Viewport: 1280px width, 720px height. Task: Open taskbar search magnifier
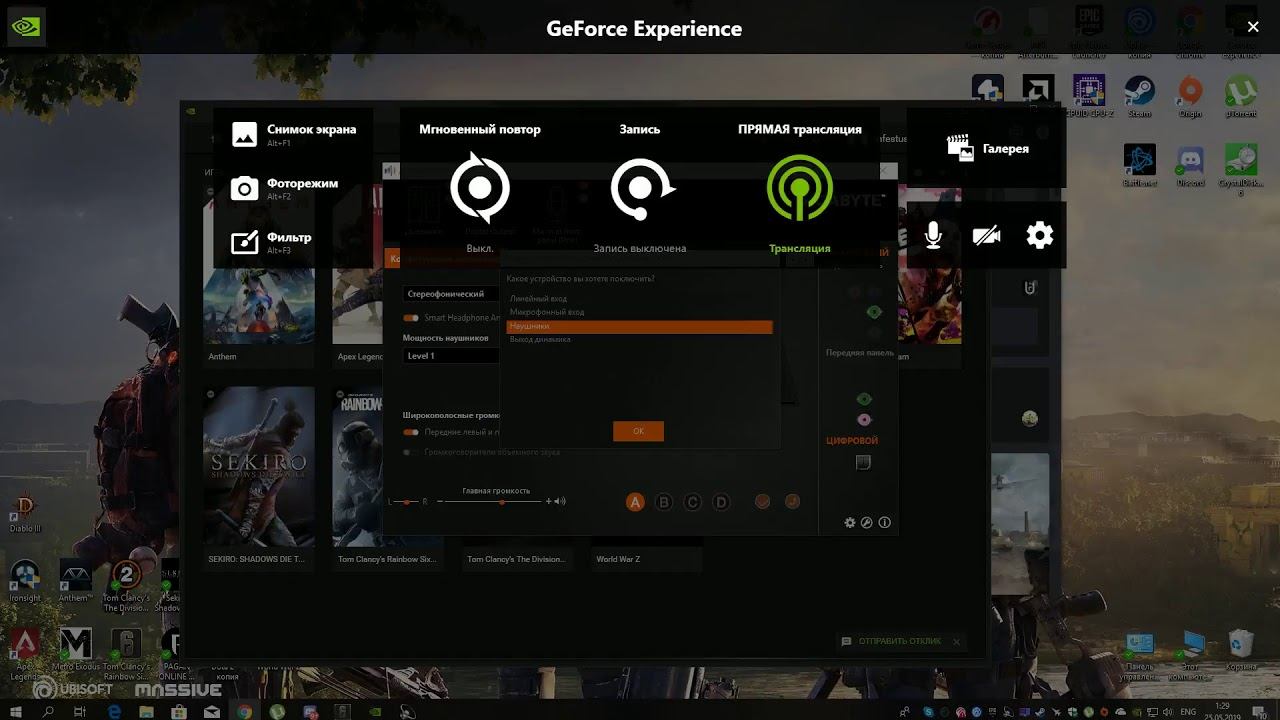[x=50, y=711]
